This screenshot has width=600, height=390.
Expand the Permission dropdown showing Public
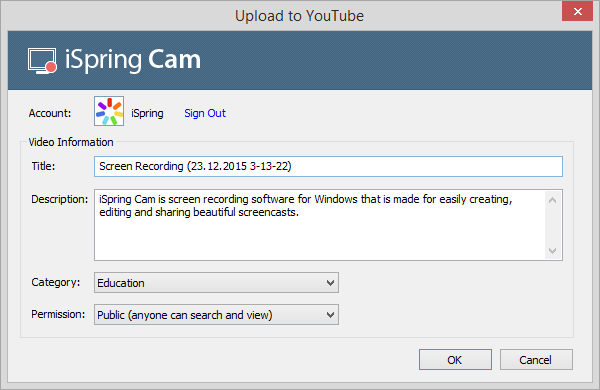(x=216, y=315)
